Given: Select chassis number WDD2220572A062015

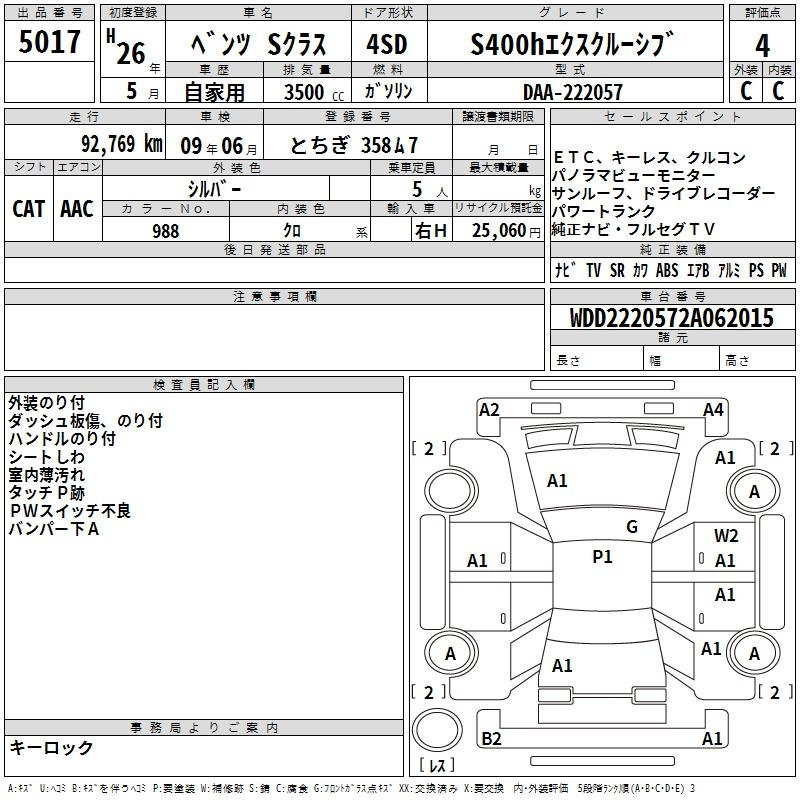Looking at the screenshot, I should click(x=671, y=318).
